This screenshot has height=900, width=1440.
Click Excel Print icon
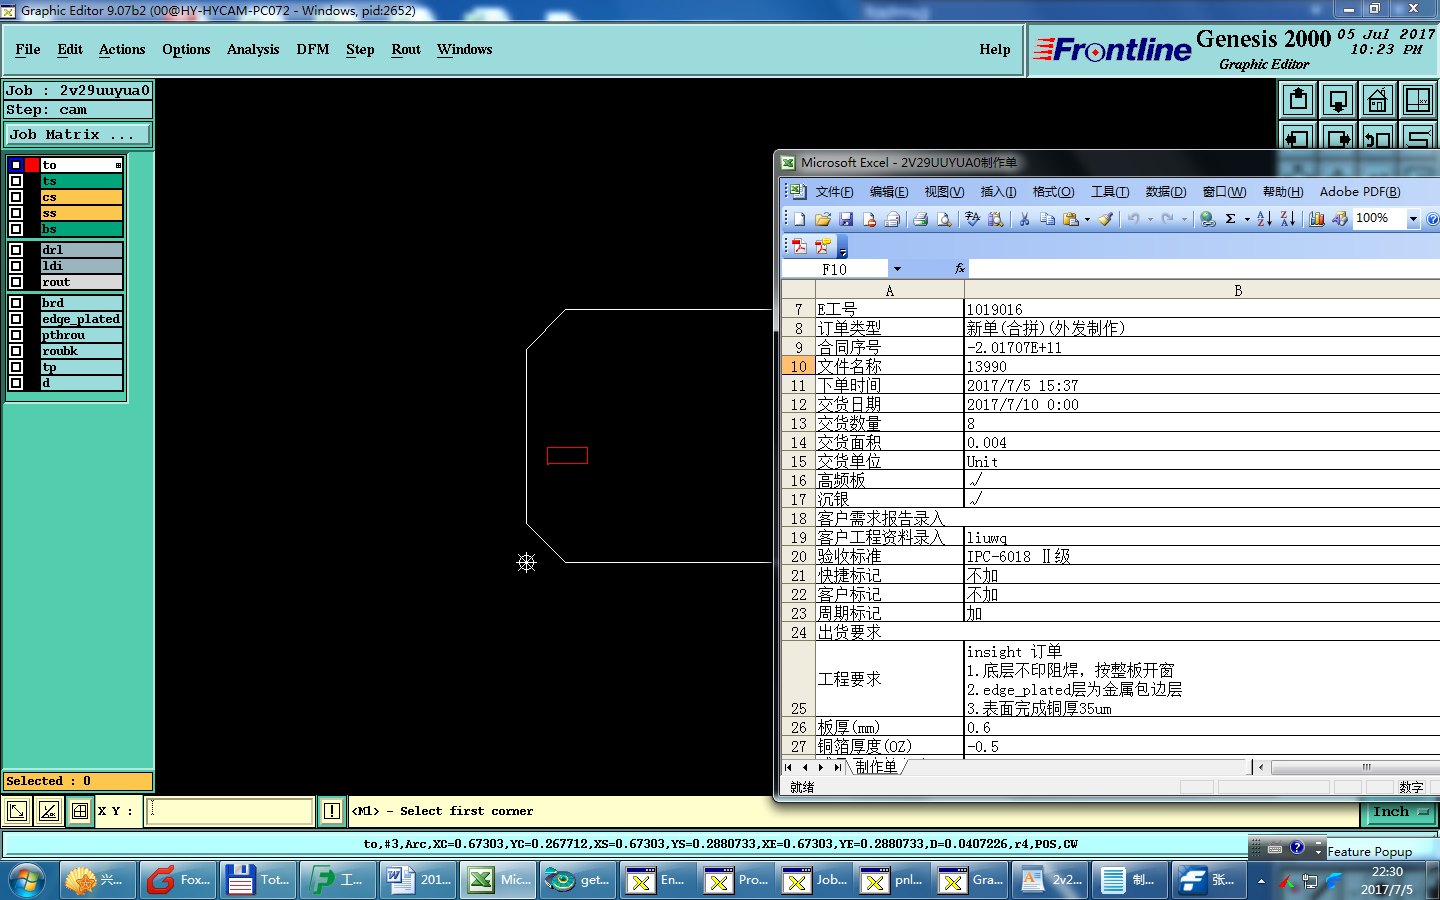pos(920,219)
